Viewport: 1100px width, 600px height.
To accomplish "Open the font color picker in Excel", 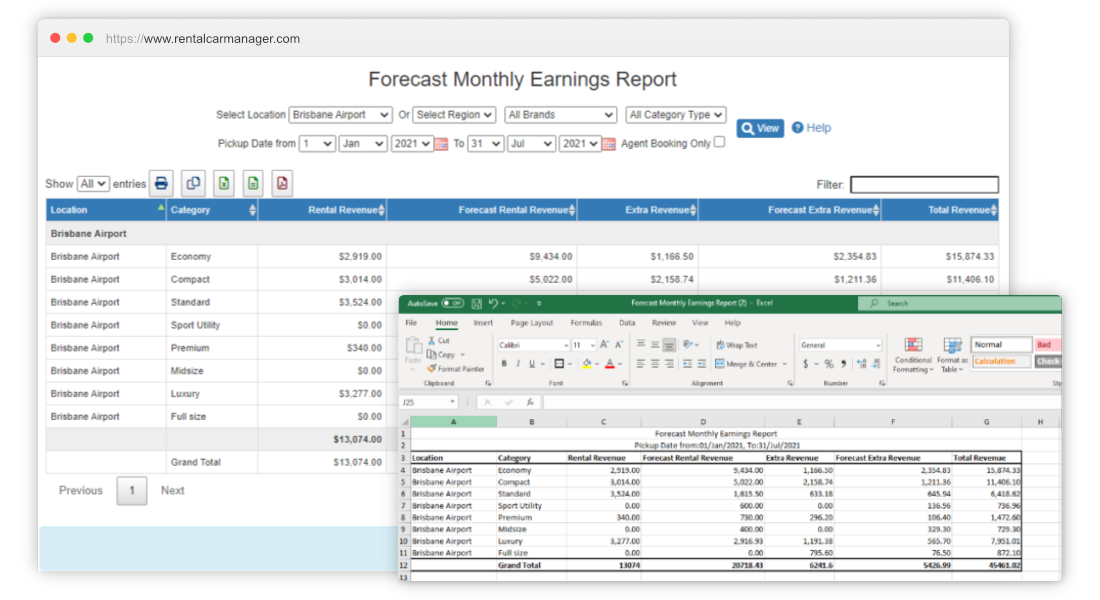I will [610, 365].
